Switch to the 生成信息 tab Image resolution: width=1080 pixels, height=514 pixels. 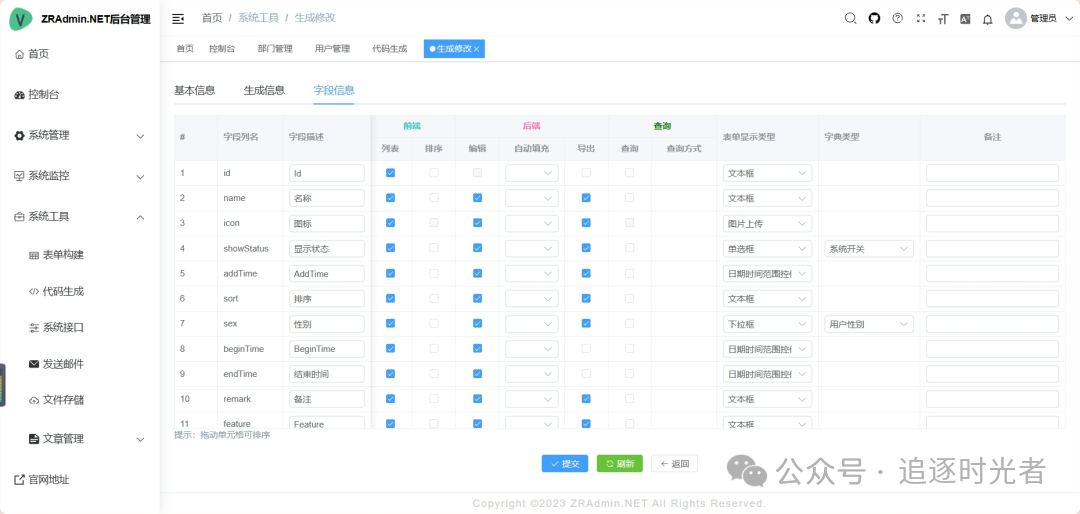pos(264,90)
